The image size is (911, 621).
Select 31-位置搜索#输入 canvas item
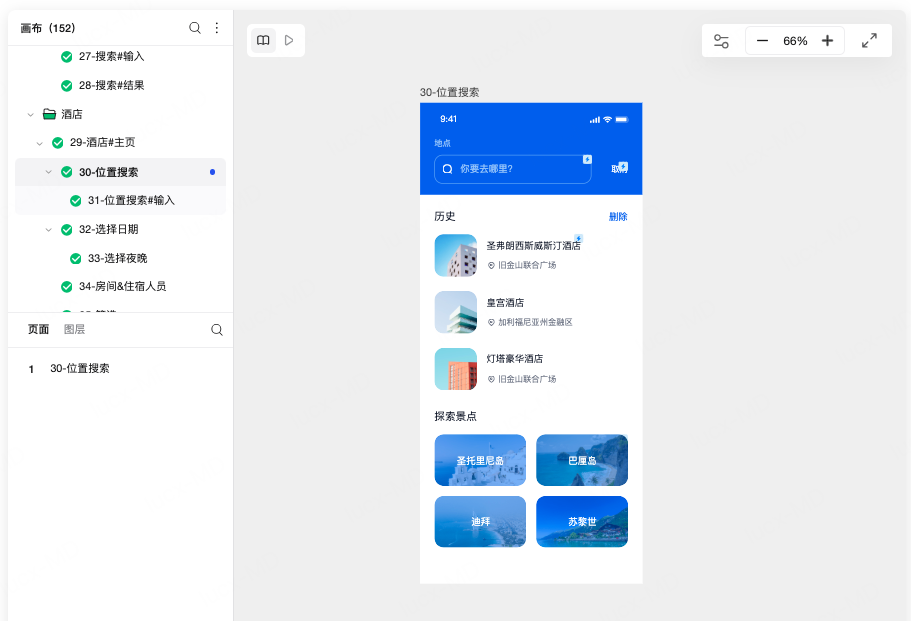pos(131,200)
